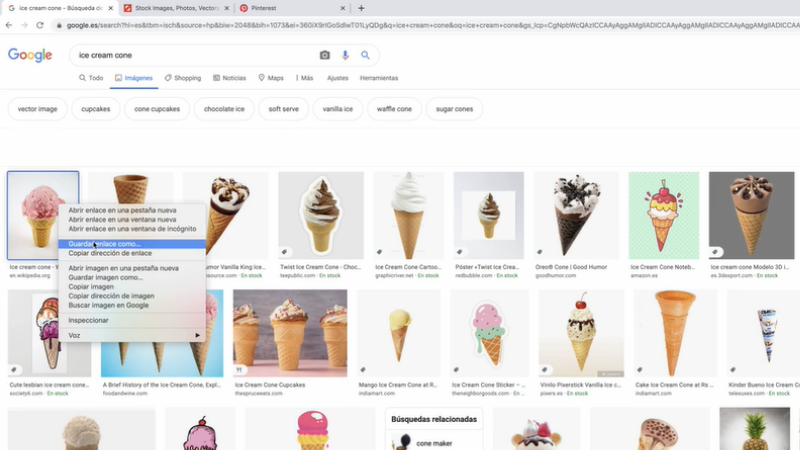
Task: Open the Ice Cream Cone Sticker thumbnail
Action: [489, 333]
